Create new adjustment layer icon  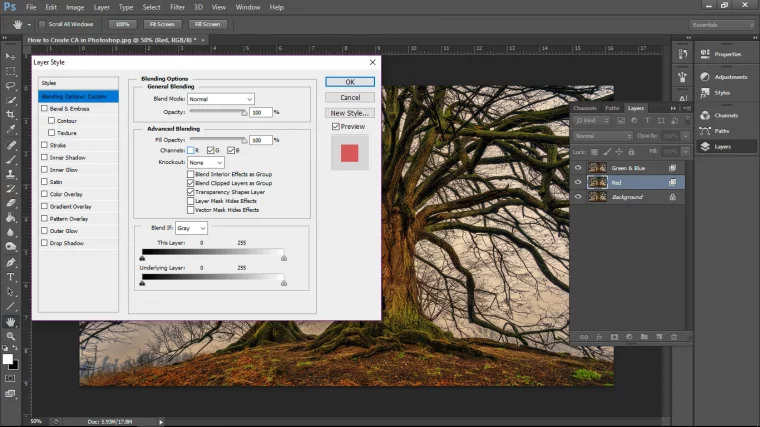[629, 337]
